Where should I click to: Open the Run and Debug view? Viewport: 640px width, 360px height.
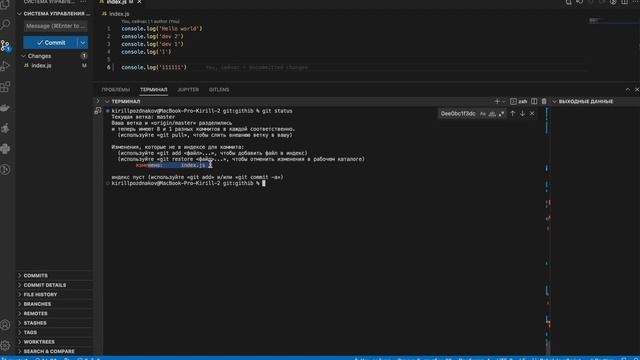5,66
